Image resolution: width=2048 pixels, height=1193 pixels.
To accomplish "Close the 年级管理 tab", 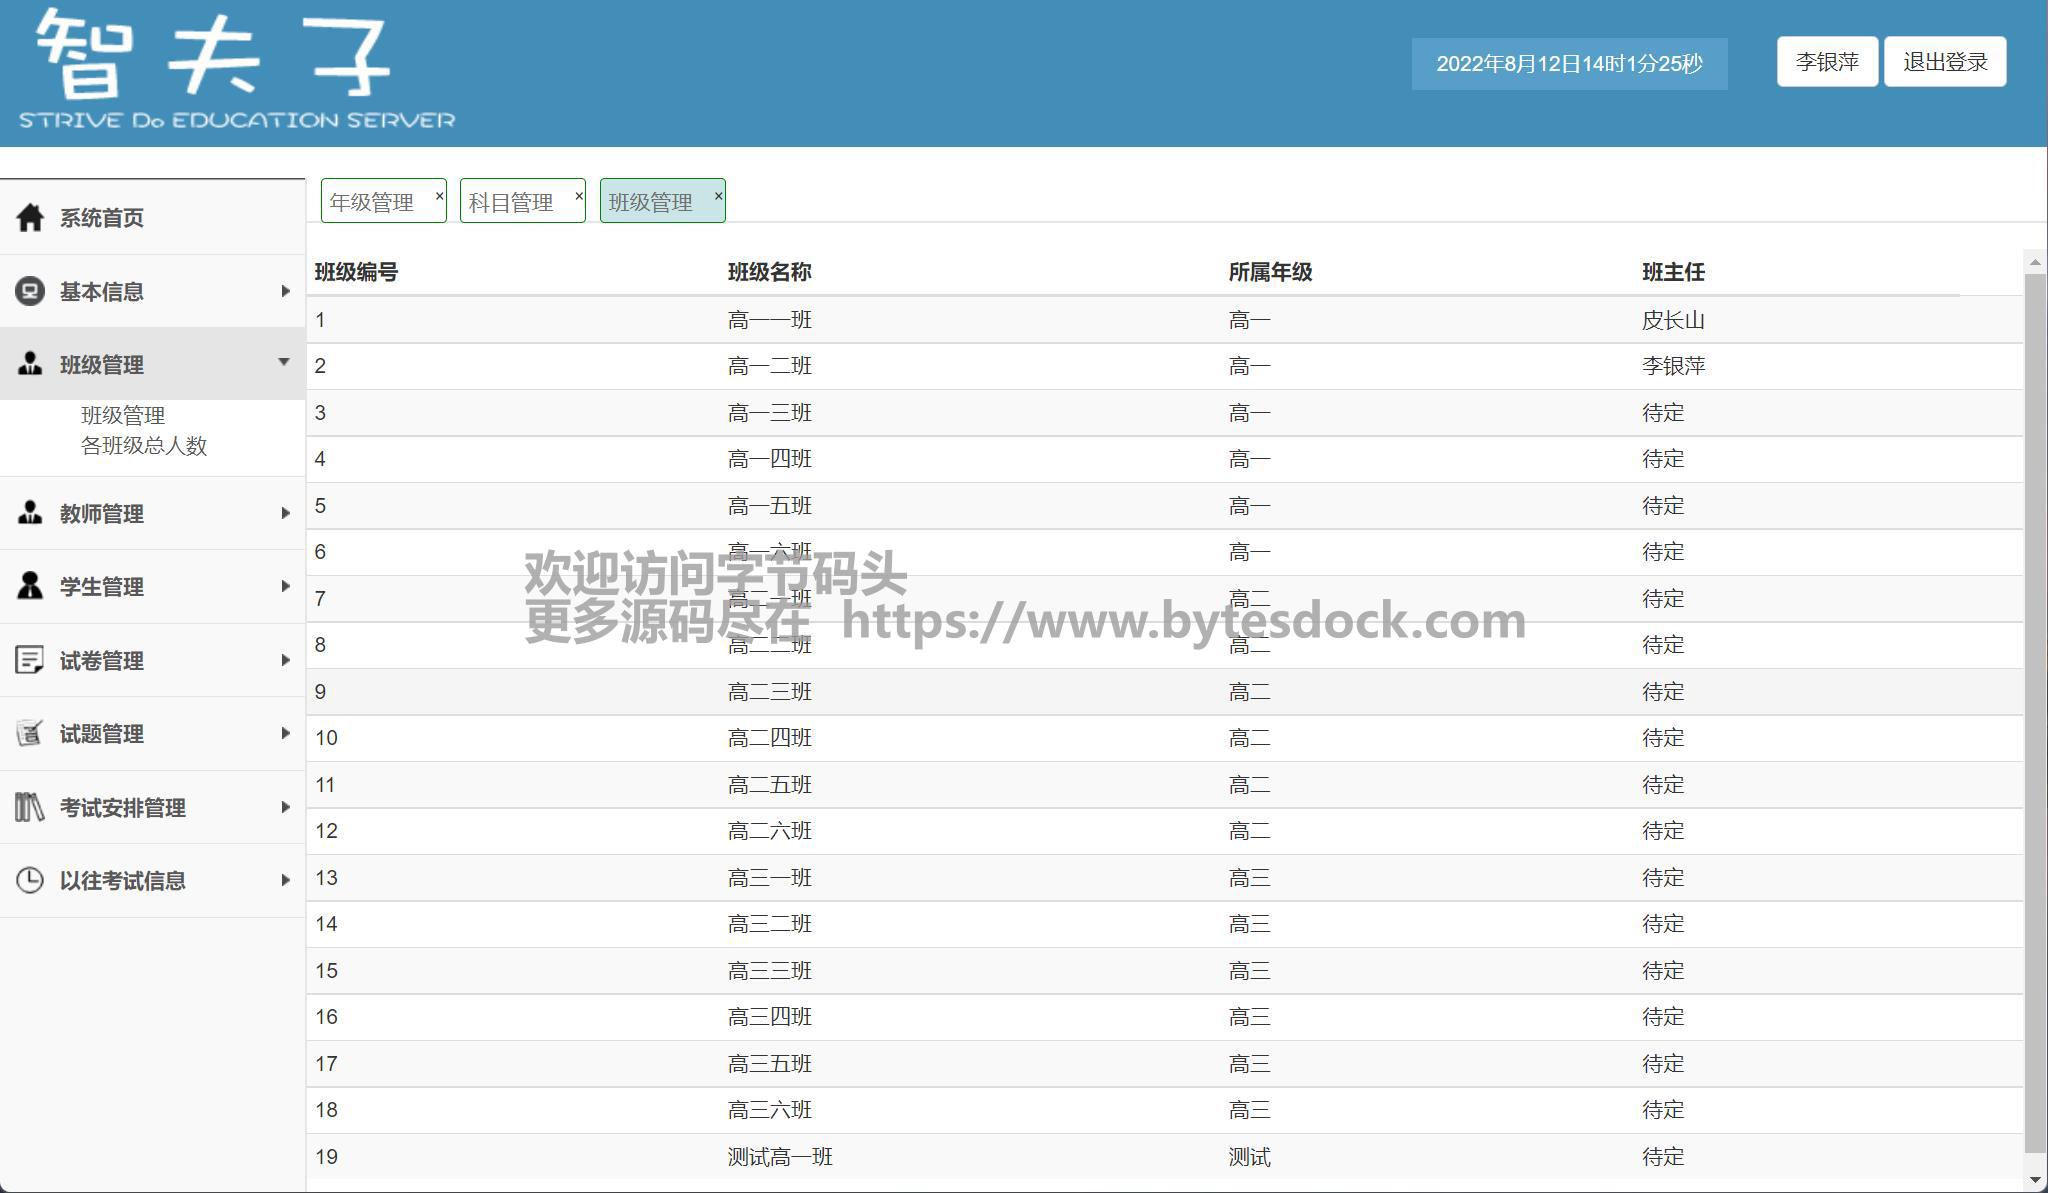I will [x=439, y=196].
